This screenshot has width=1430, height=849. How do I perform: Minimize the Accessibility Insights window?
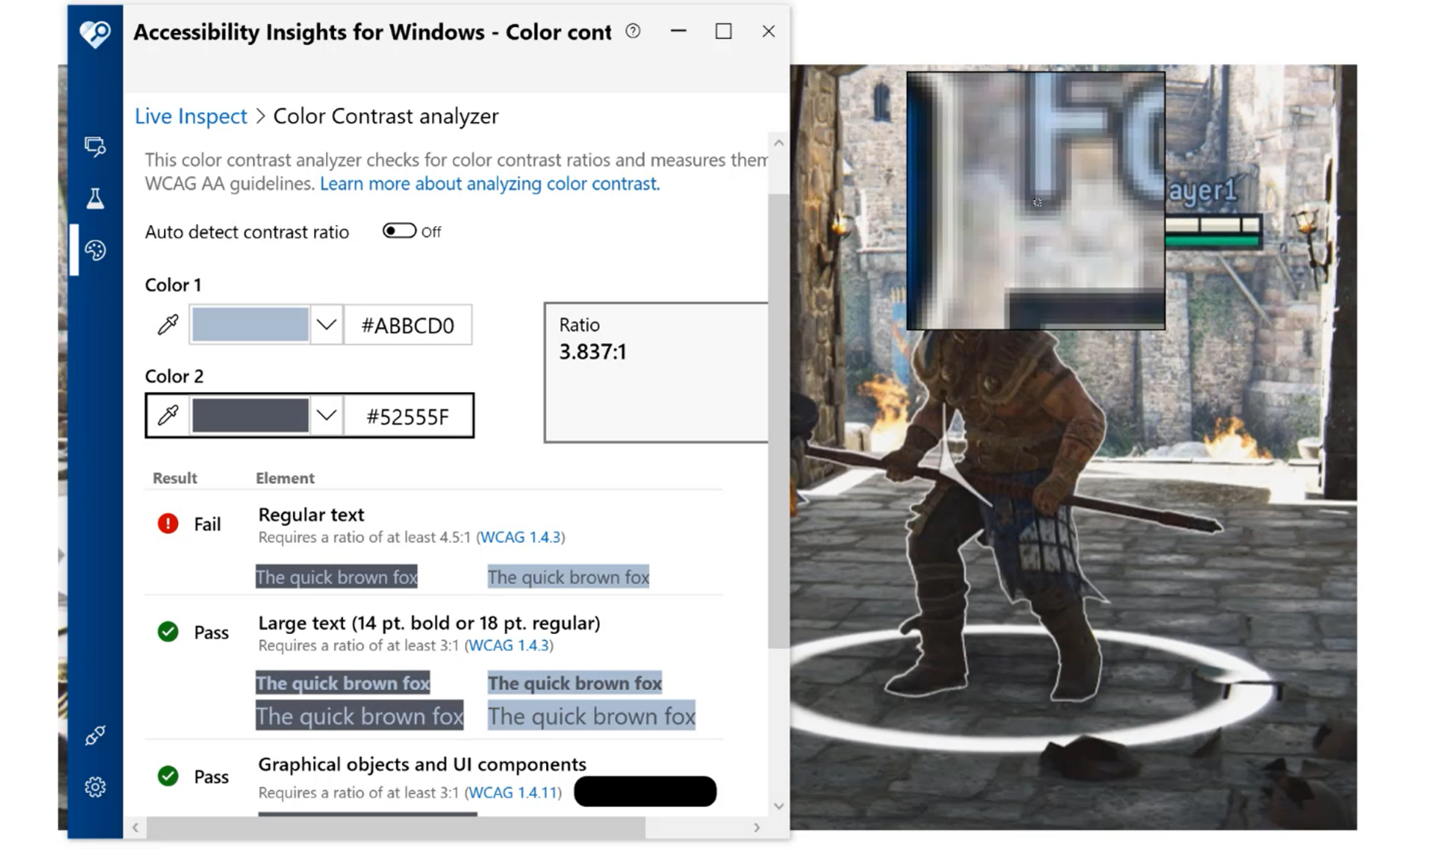coord(679,31)
